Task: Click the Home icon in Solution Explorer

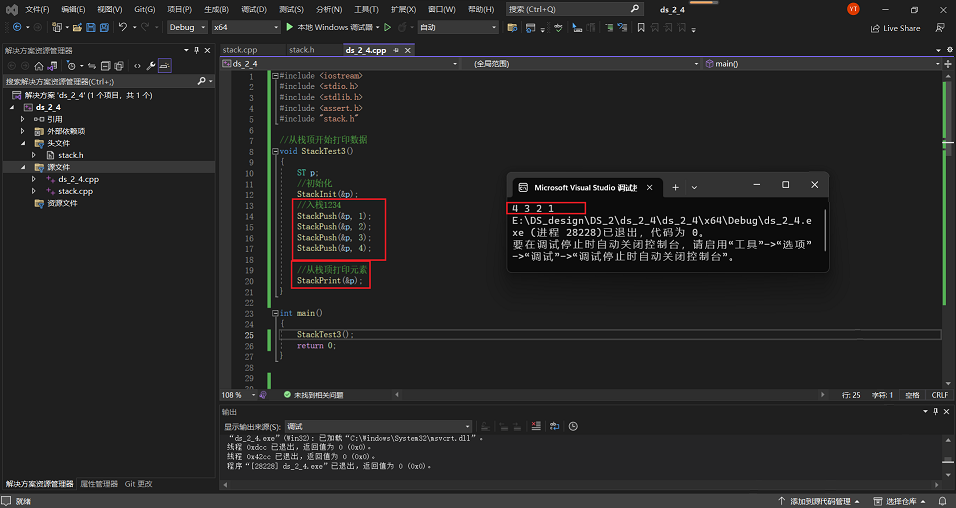Action: click(39, 66)
